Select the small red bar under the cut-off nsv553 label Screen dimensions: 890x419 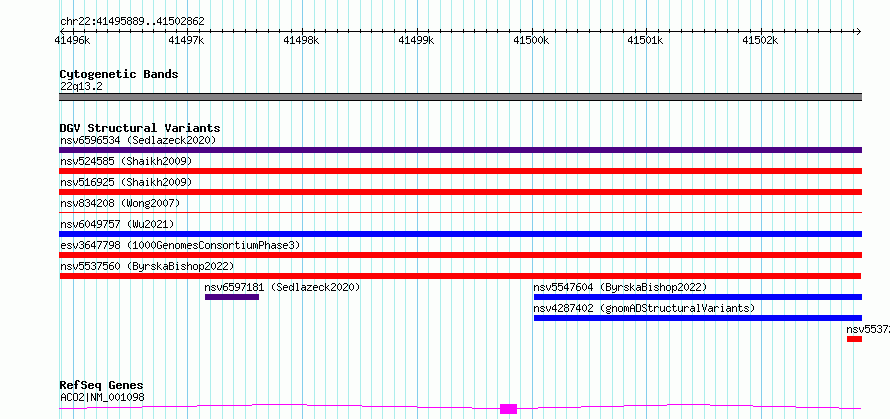point(854,339)
